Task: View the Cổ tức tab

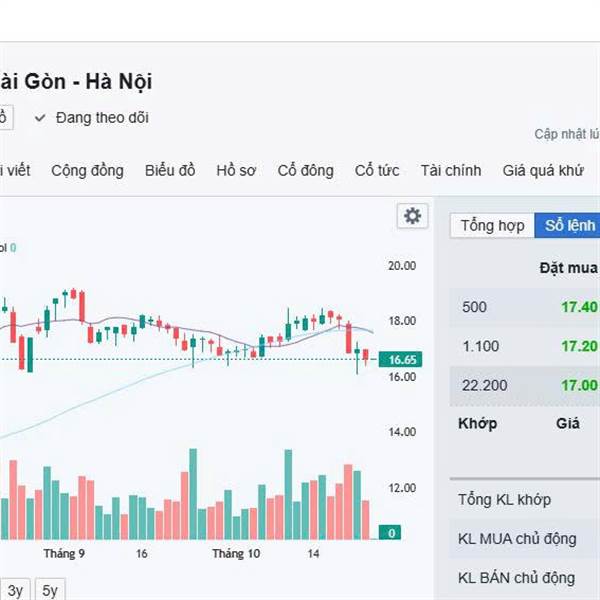Action: pos(377,170)
